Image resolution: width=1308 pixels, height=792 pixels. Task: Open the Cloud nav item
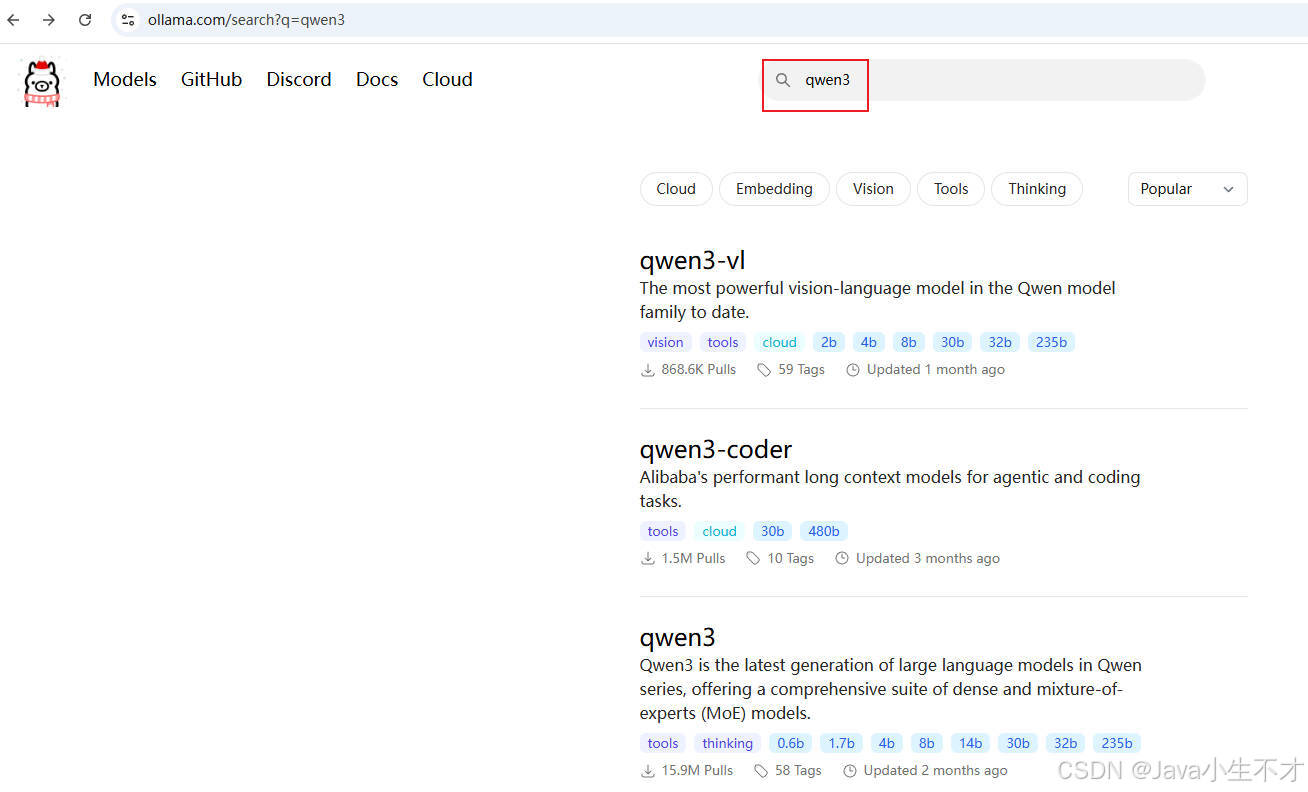pyautogui.click(x=447, y=80)
